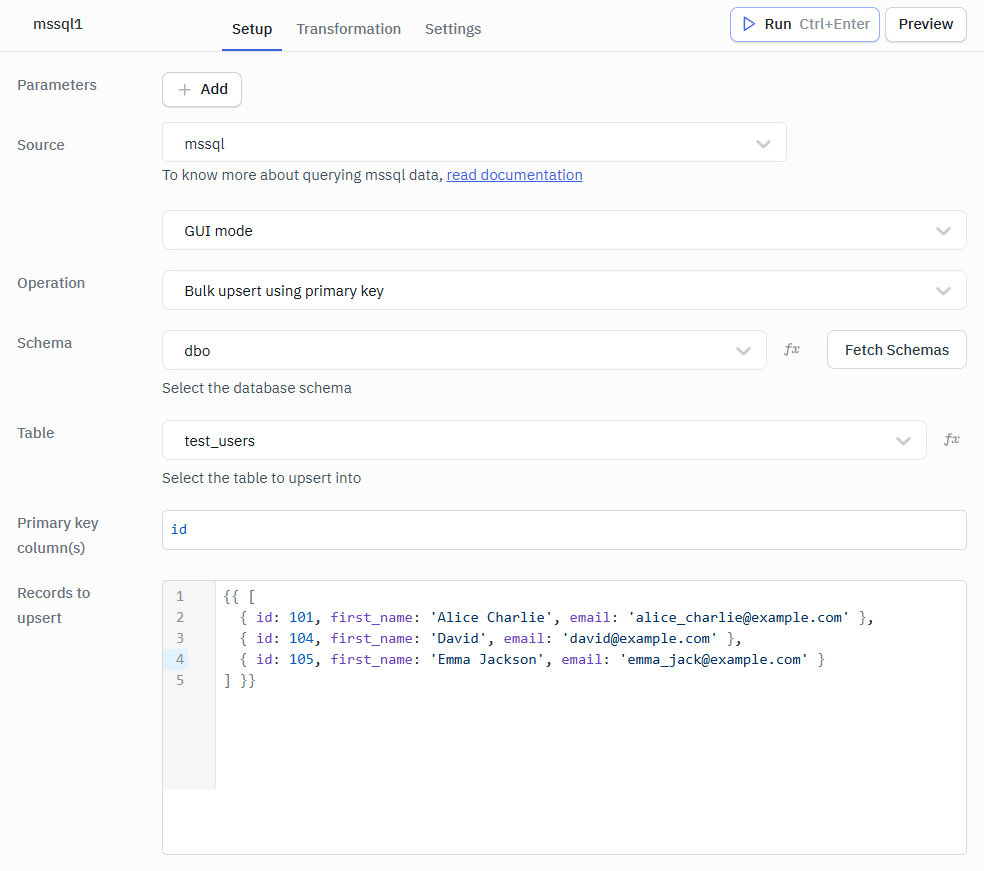This screenshot has height=871, width=984.
Task: Click 'Select the table to upsert into' hint
Action: 262,478
